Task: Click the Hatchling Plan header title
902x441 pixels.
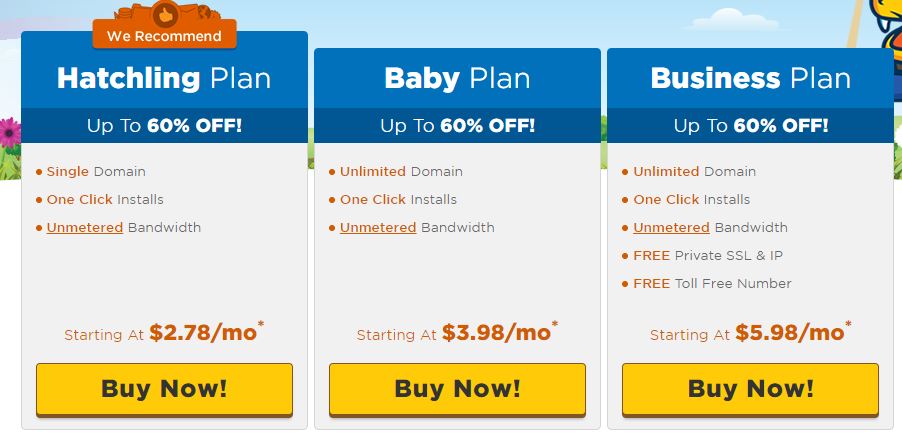Action: (164, 78)
